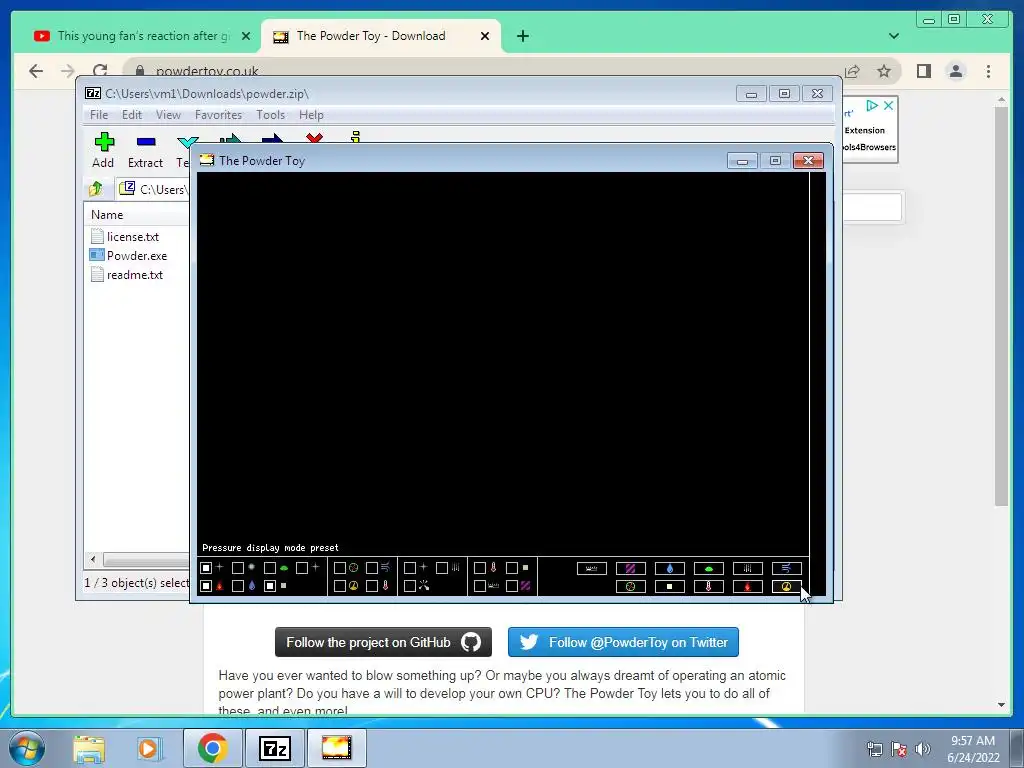The image size is (1024, 768).
Task: Open Windows Media Player from the taskbar
Action: tap(148, 748)
